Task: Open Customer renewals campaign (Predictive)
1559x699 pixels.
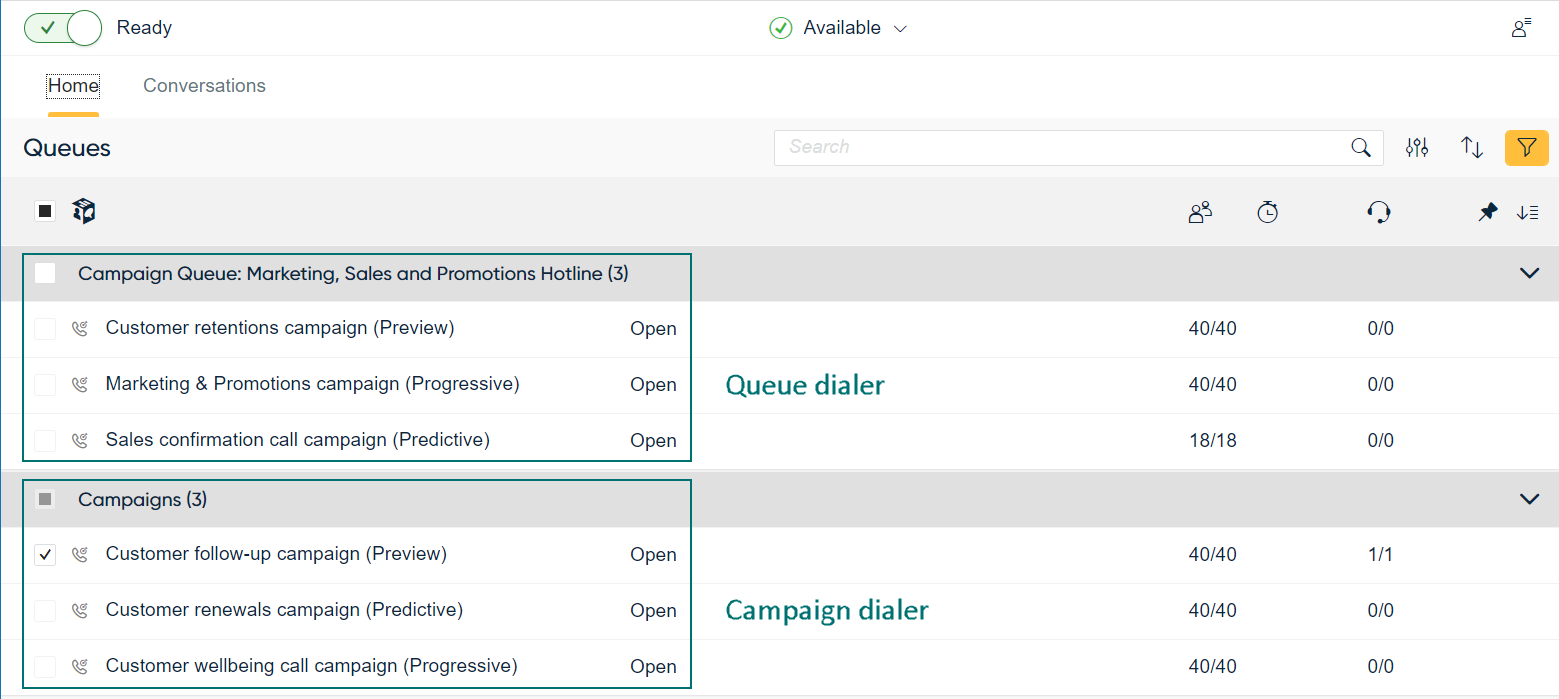Action: click(284, 610)
